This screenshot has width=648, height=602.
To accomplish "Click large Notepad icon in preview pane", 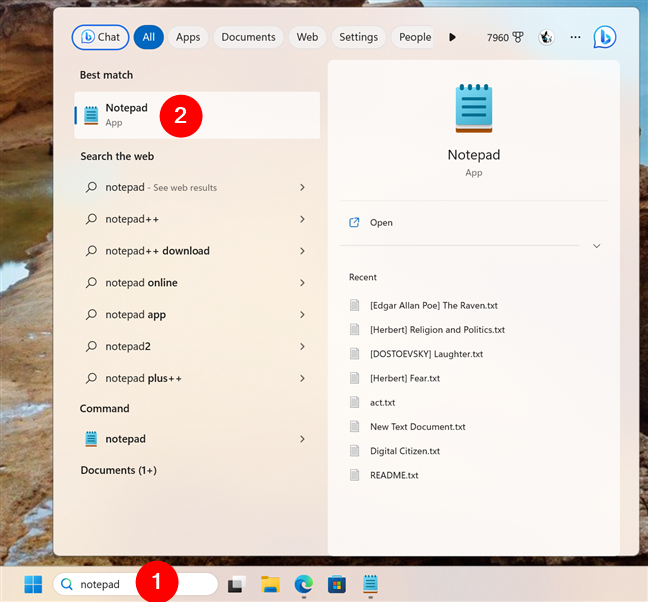I will [474, 108].
